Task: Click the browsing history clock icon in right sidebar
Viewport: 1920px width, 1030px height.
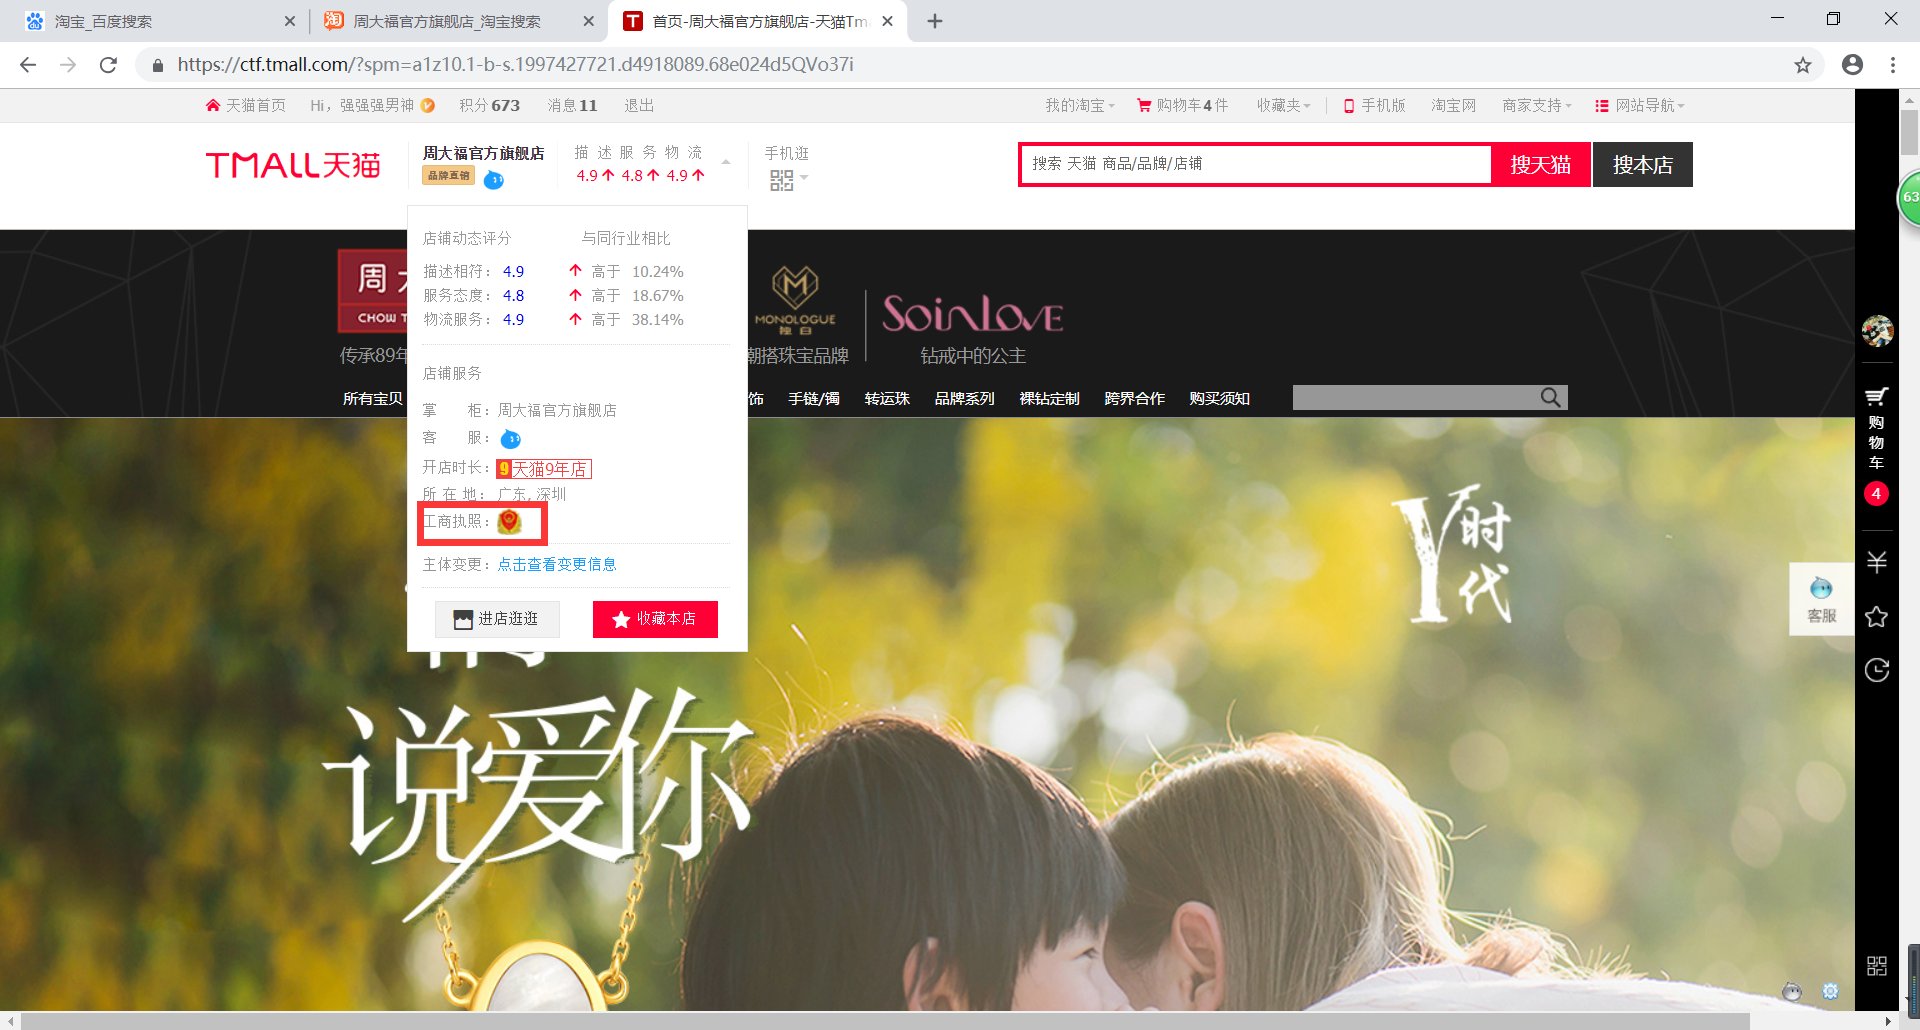Action: tap(1877, 670)
